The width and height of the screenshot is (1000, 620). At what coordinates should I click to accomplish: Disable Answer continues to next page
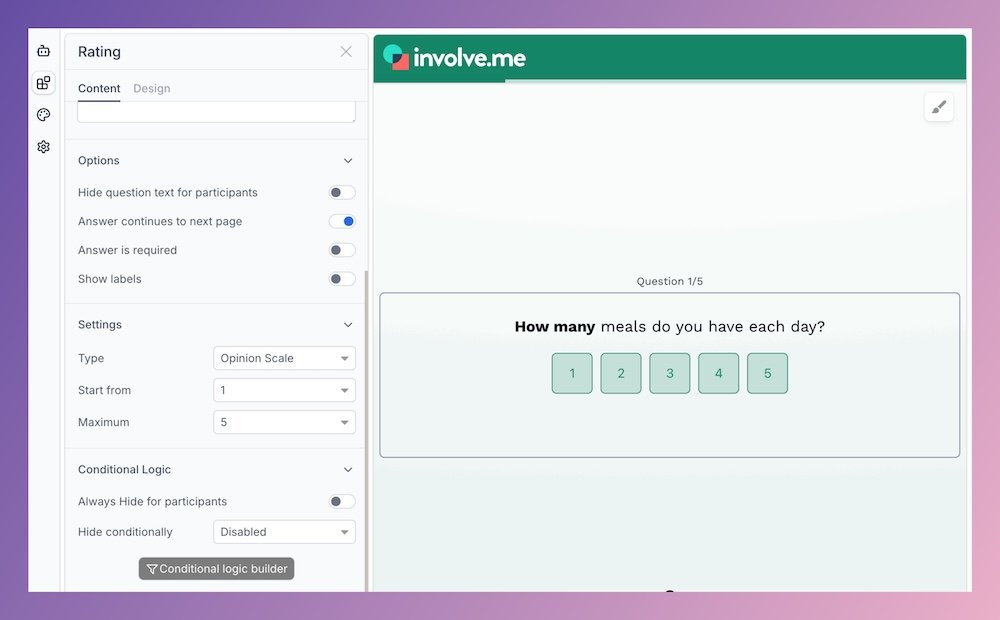pos(341,221)
